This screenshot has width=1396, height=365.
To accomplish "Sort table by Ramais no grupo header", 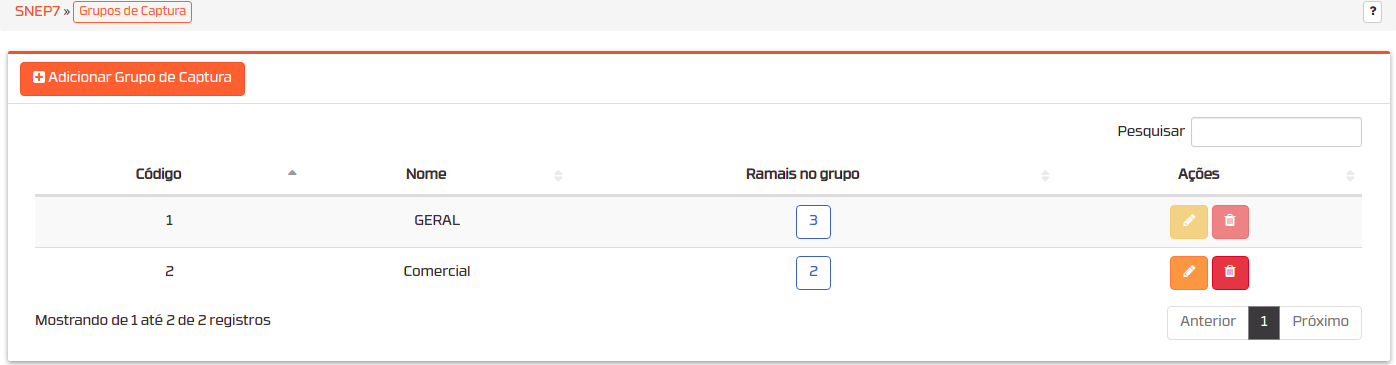I will tap(803, 174).
